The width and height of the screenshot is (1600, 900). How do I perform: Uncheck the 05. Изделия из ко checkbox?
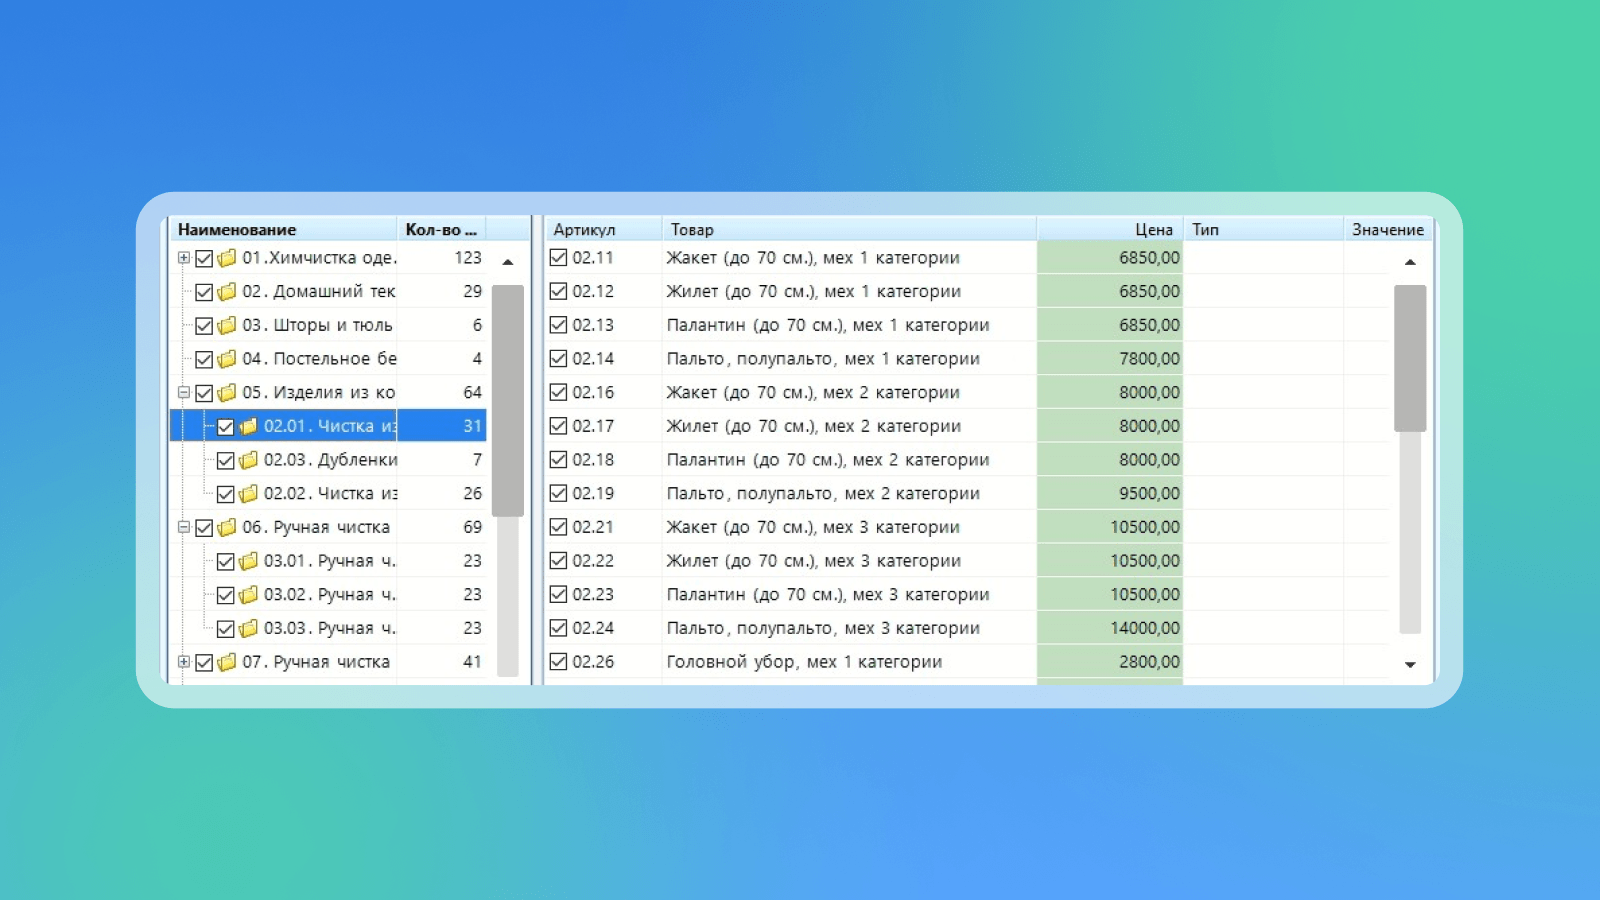pos(204,393)
